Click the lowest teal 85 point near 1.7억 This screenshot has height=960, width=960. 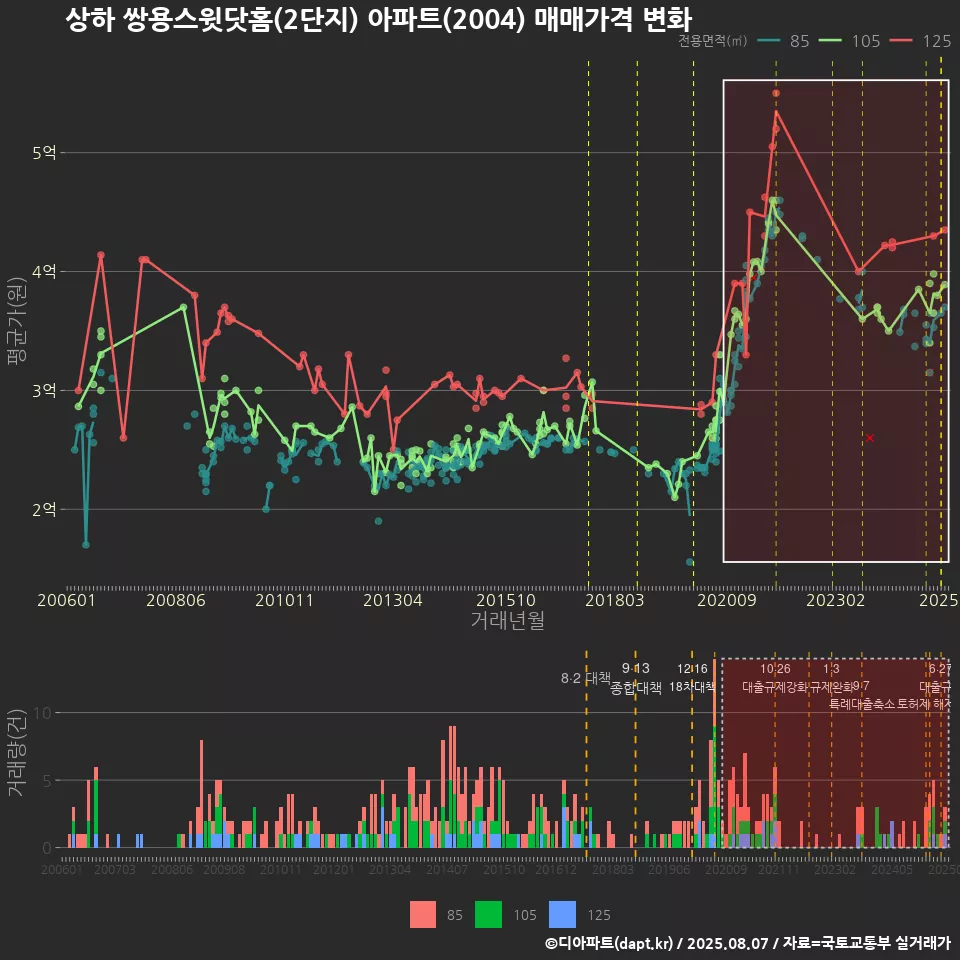(86, 544)
